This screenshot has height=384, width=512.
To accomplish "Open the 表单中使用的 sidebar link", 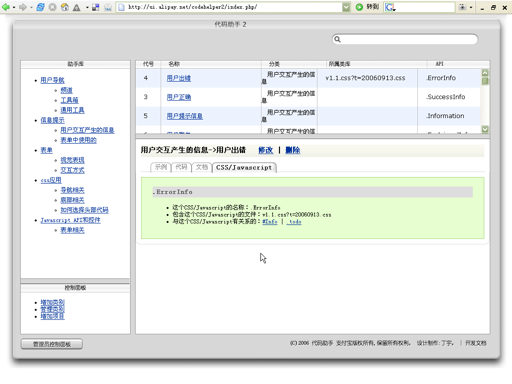I will [x=78, y=140].
